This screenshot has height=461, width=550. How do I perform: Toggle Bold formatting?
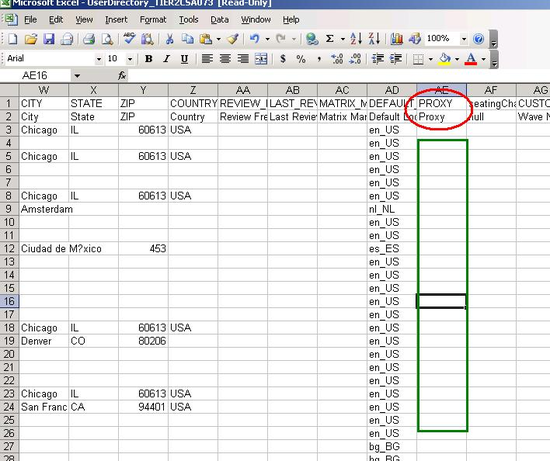pyautogui.click(x=148, y=59)
